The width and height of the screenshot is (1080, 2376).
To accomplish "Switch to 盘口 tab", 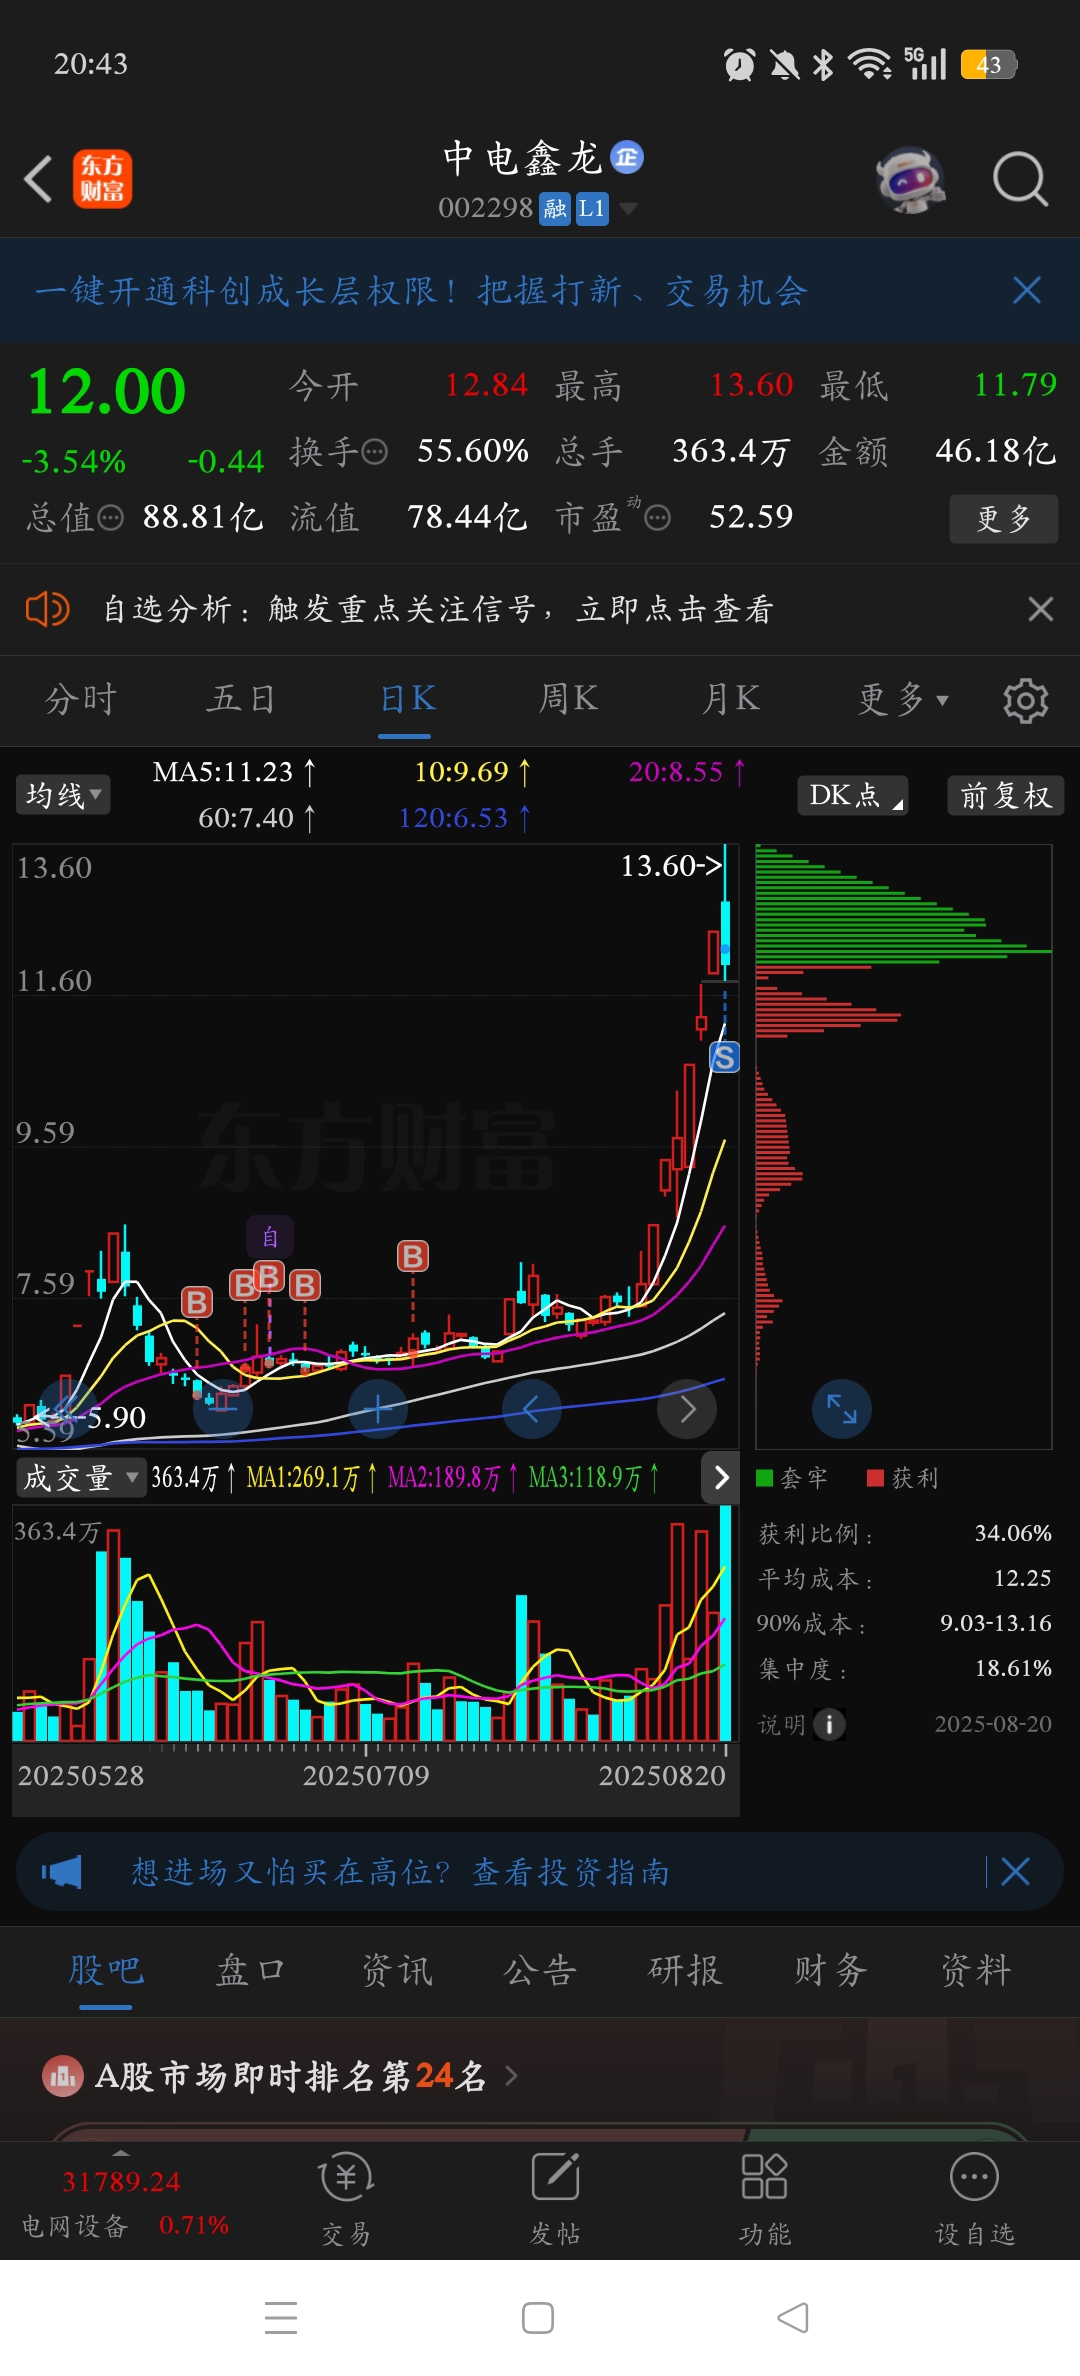I will coord(251,1970).
